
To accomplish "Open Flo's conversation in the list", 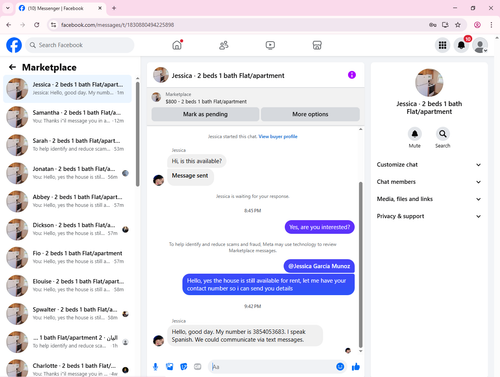I will click(67, 257).
